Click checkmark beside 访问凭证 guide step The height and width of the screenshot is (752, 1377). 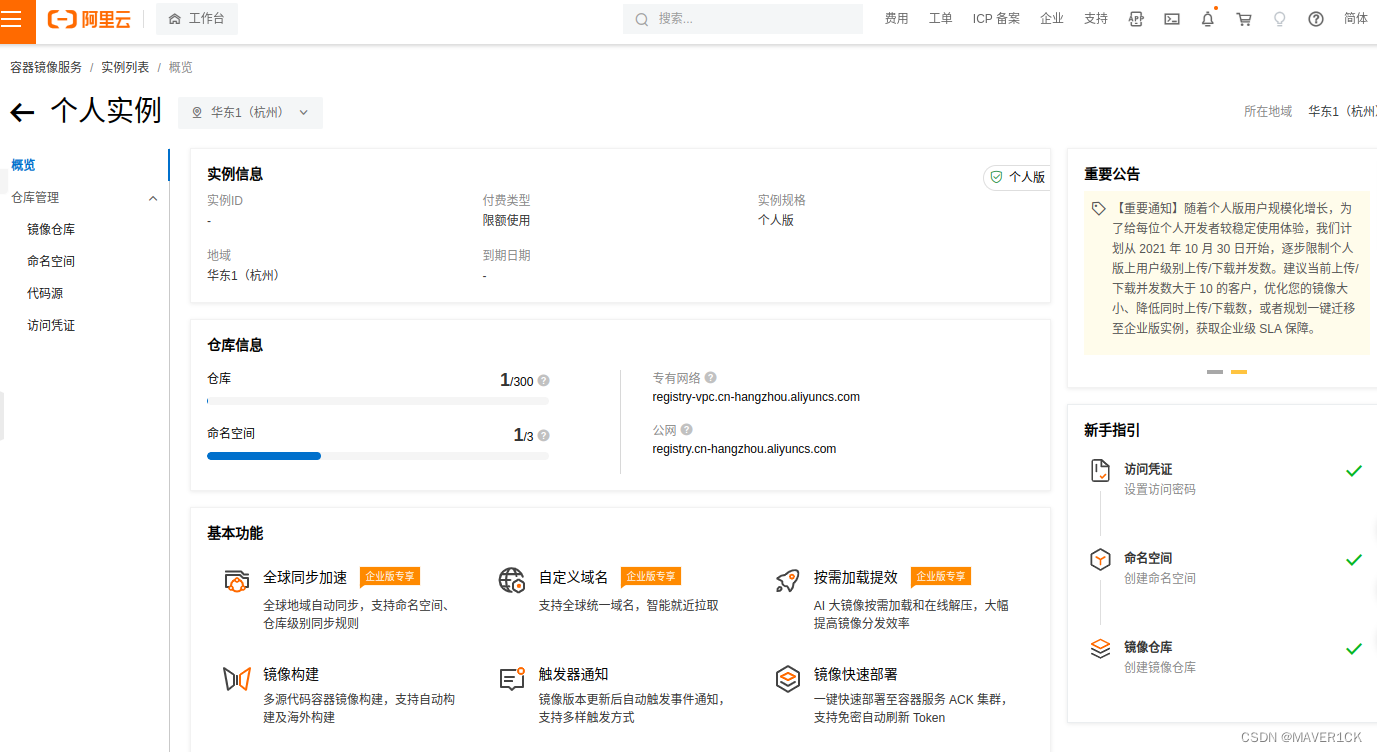(x=1354, y=470)
